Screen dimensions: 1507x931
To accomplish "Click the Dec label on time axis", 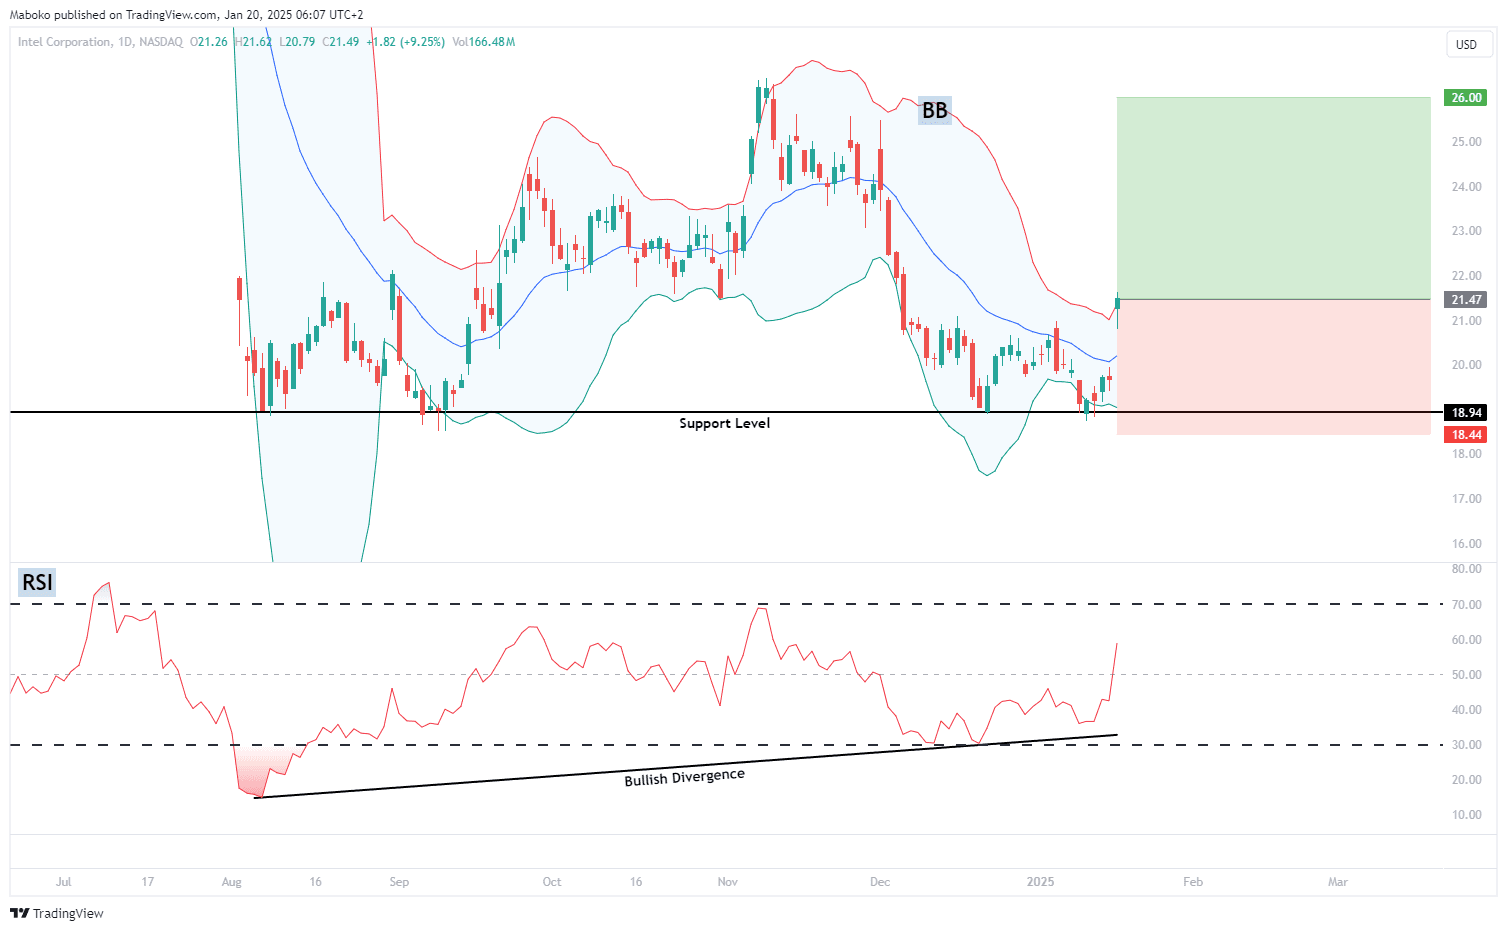I will pos(880,882).
